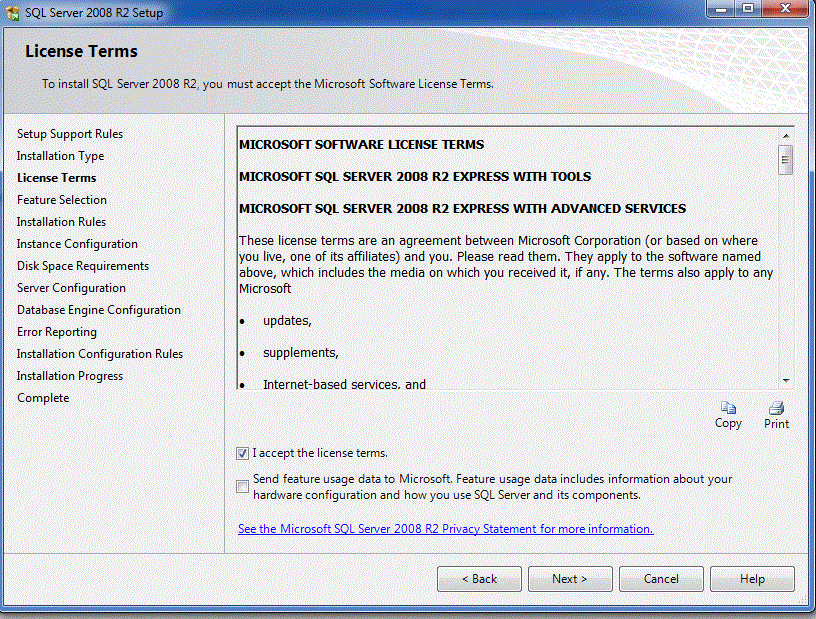Select the Installation Progress step
816x619 pixels.
point(70,376)
